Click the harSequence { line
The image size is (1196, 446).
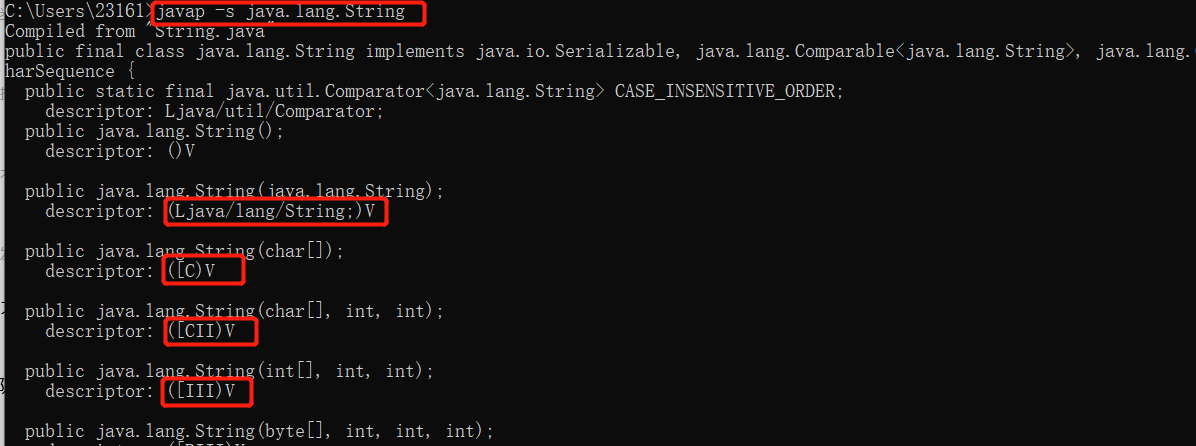(59, 72)
